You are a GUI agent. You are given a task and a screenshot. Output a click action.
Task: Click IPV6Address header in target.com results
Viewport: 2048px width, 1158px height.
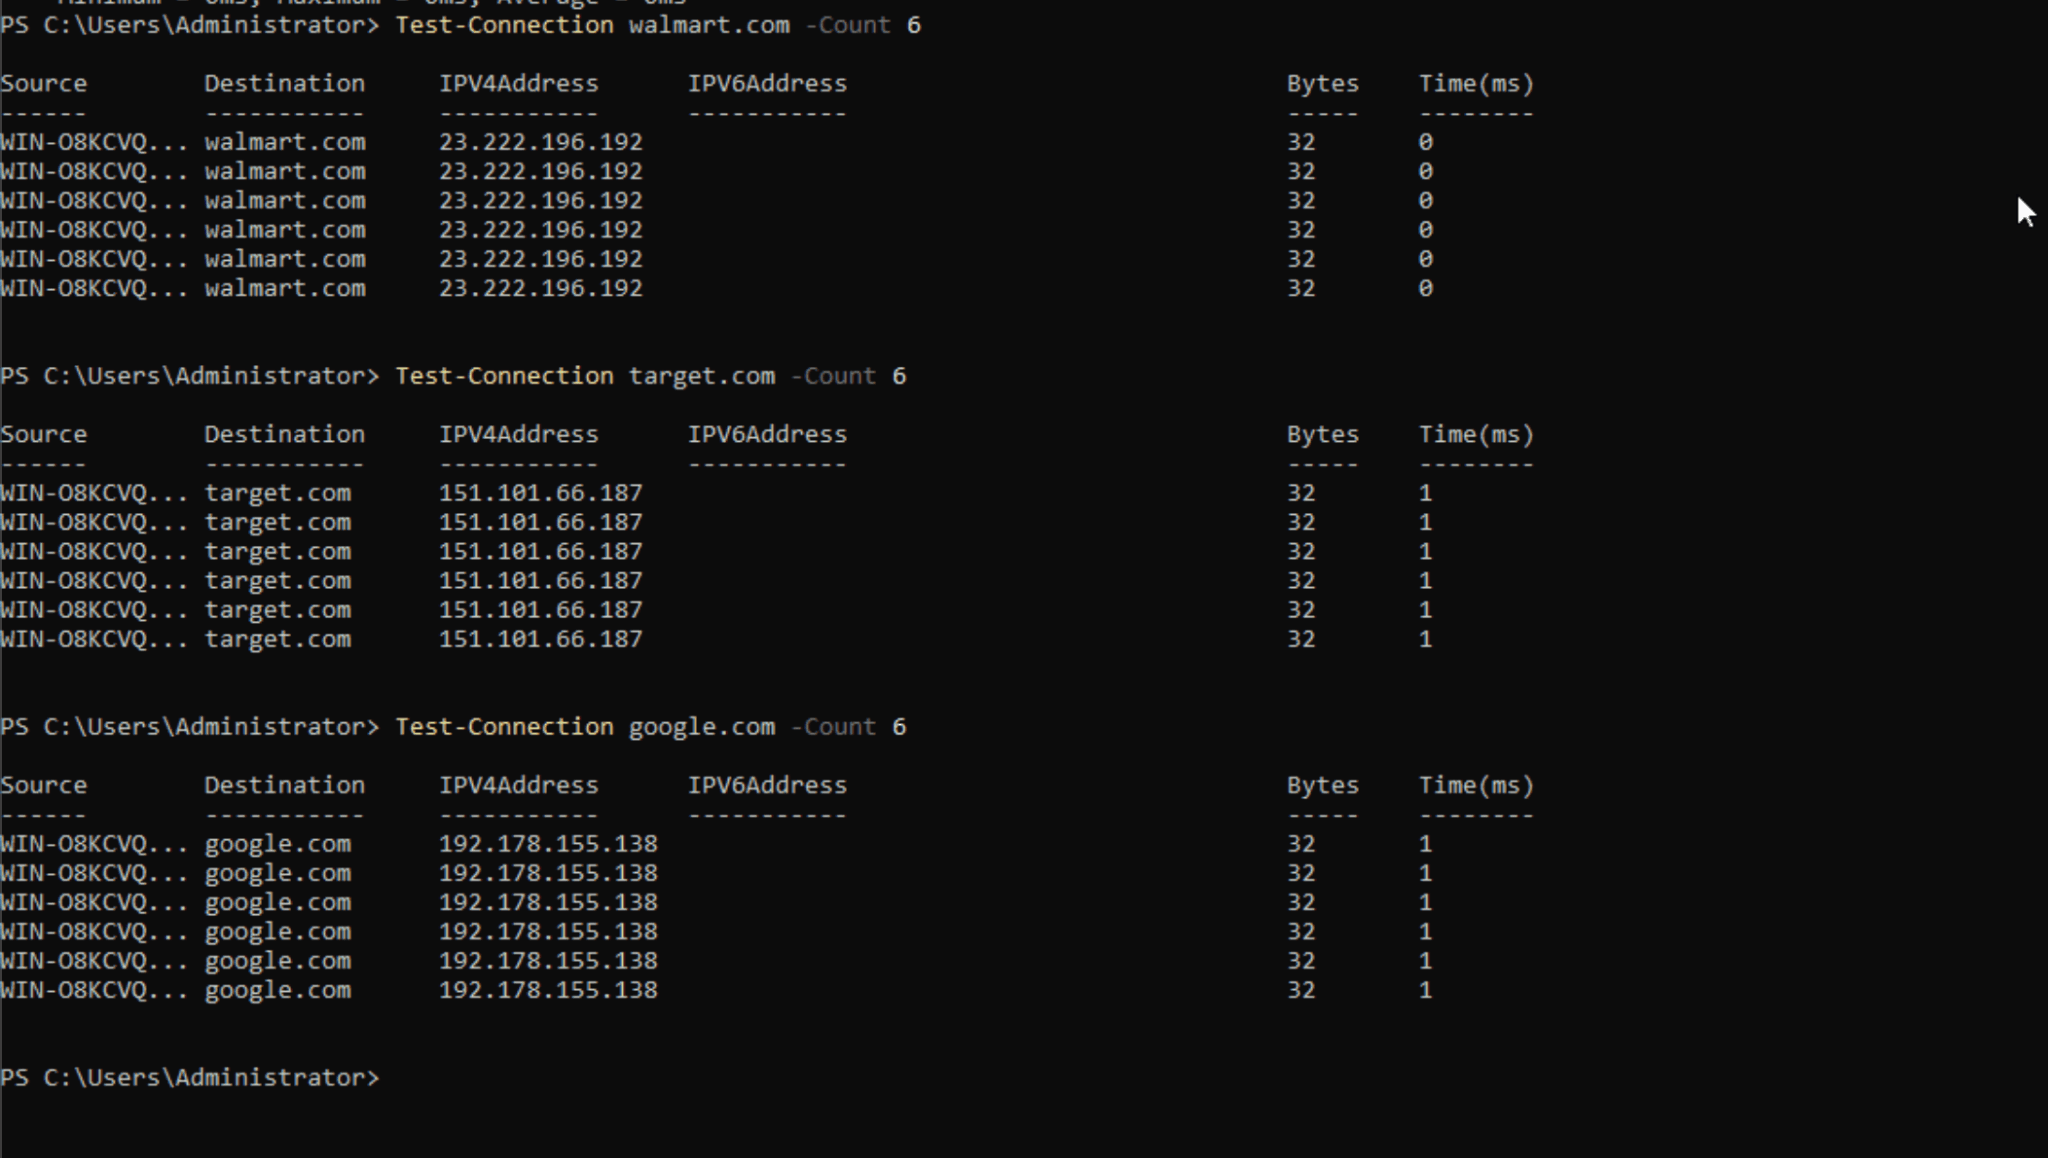click(767, 435)
